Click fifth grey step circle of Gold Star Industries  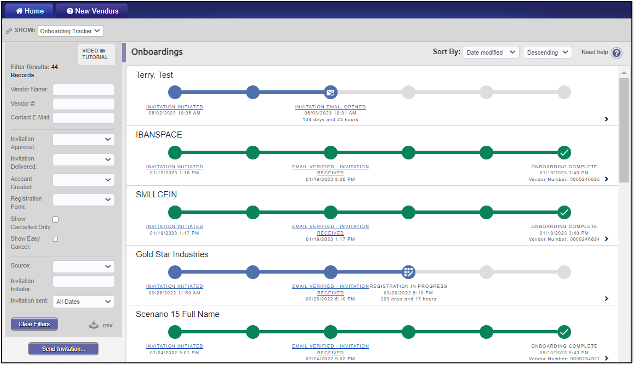pyautogui.click(x=486, y=272)
